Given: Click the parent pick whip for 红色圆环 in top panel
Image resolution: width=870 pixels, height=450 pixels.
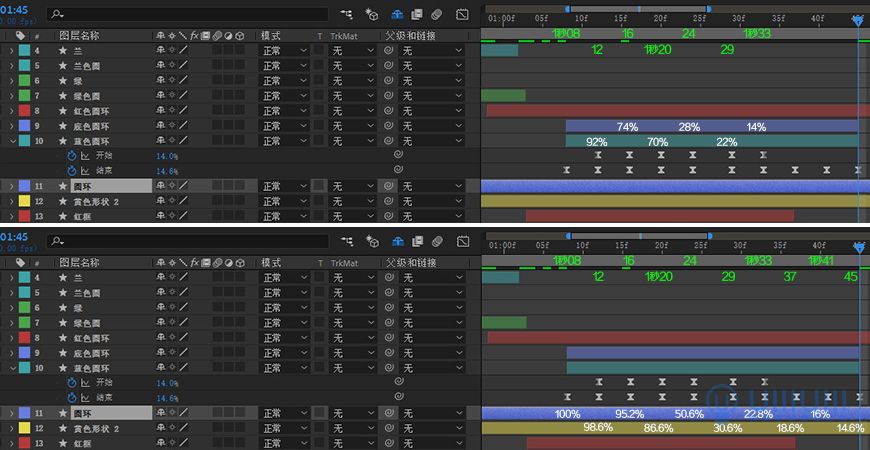Looking at the screenshot, I should (389, 111).
